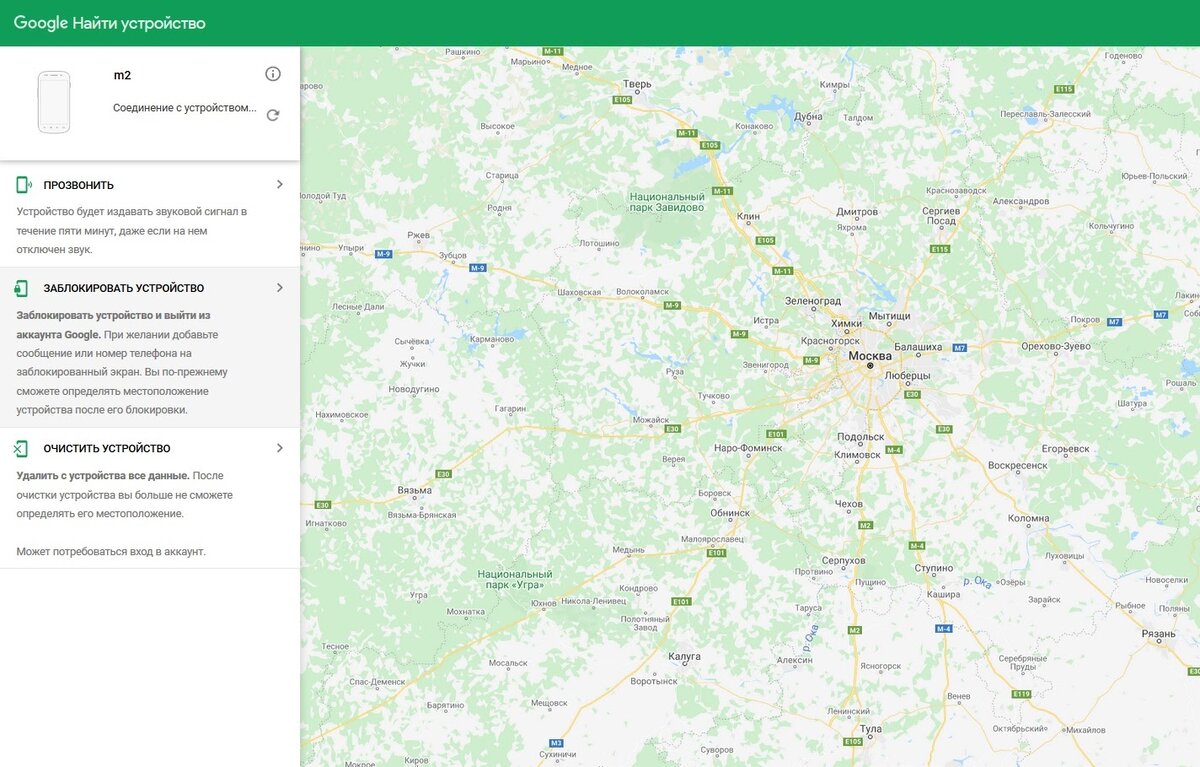
Task: Click Люберцы label on the map
Action: [909, 376]
